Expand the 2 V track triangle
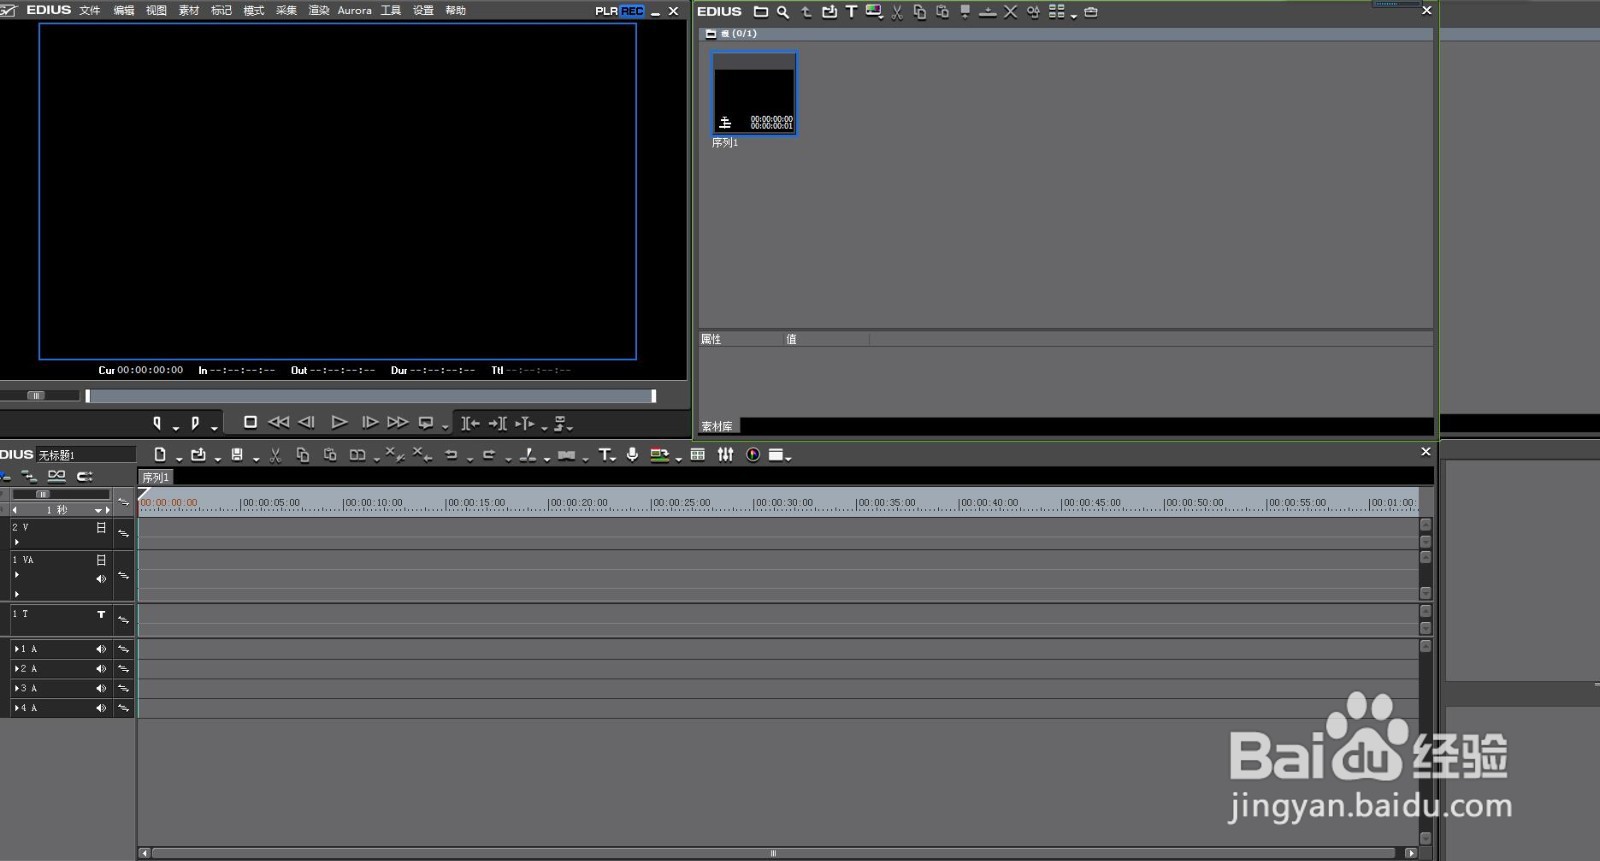The width and height of the screenshot is (1600, 861). (17, 542)
